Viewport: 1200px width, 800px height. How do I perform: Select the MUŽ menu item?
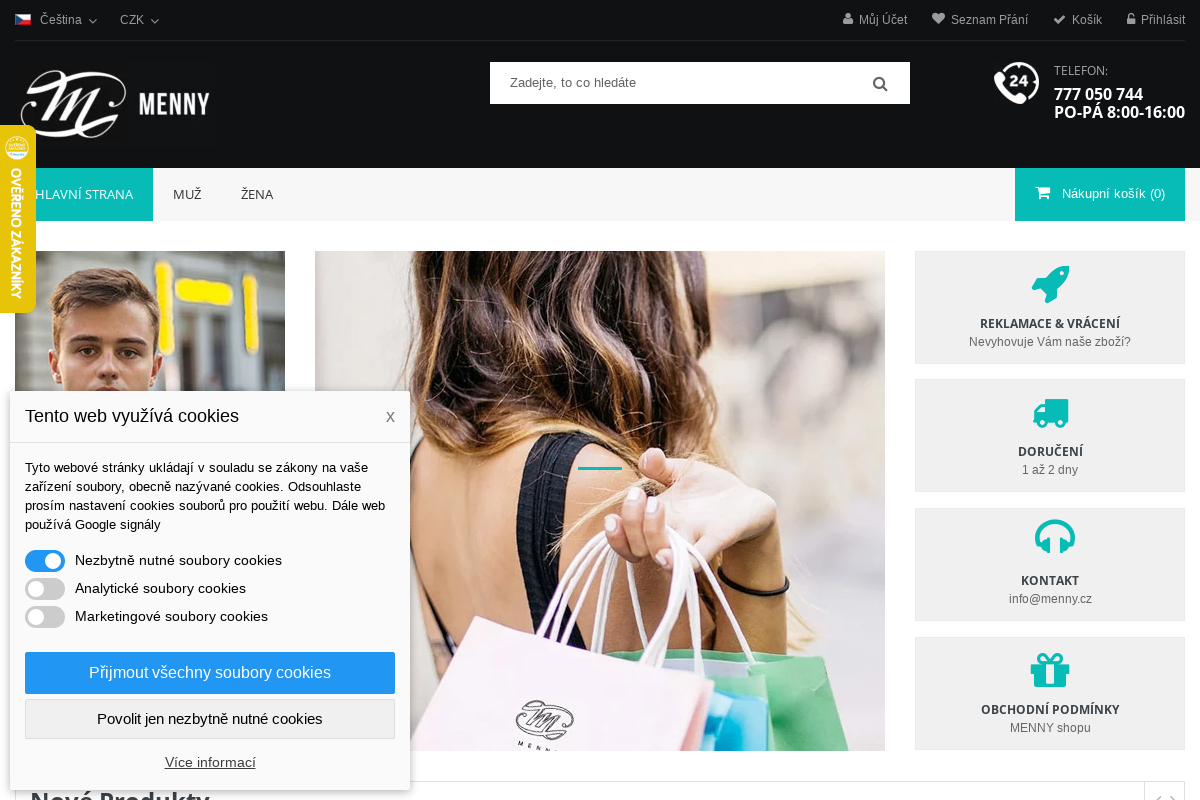(187, 194)
